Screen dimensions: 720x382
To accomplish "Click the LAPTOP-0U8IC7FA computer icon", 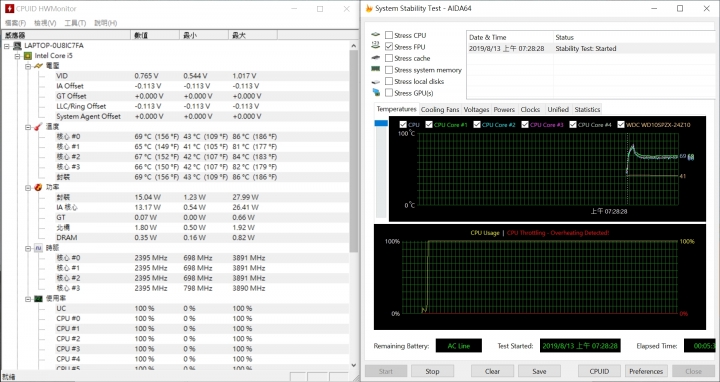I will [x=17, y=45].
